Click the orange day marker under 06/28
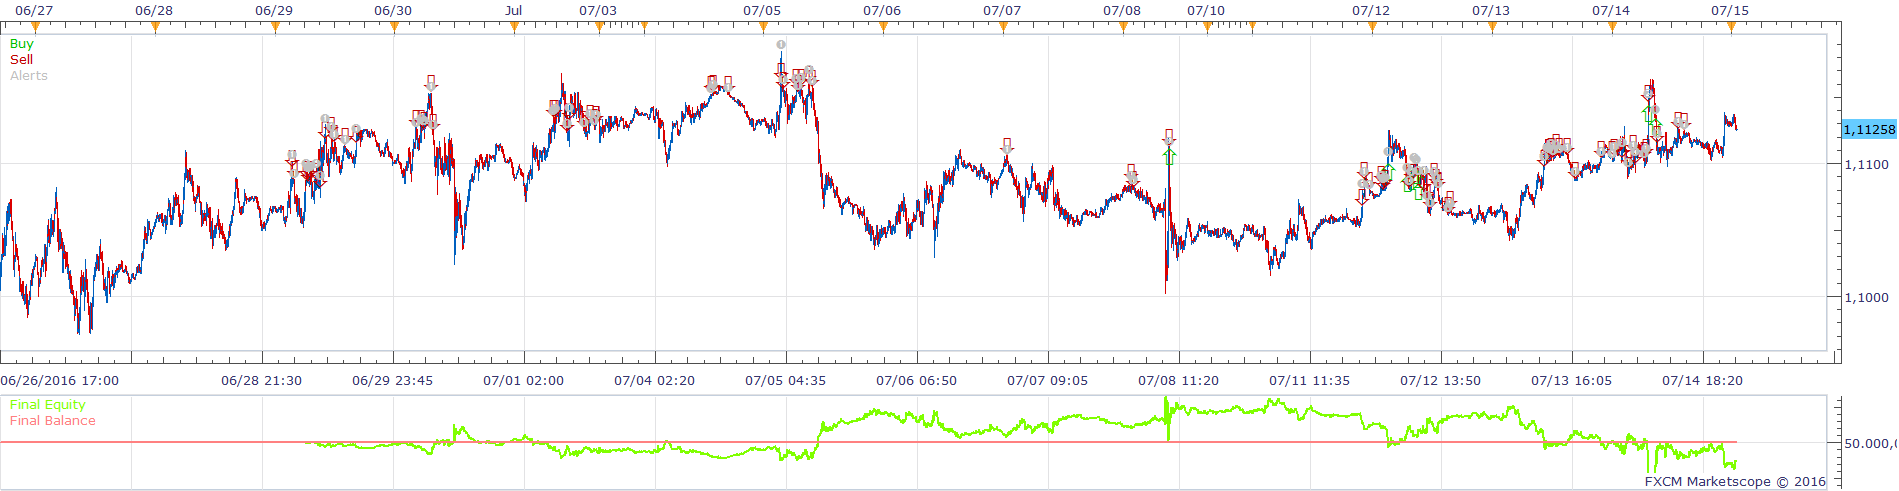Viewport: 1899px width, 491px height. (155, 28)
